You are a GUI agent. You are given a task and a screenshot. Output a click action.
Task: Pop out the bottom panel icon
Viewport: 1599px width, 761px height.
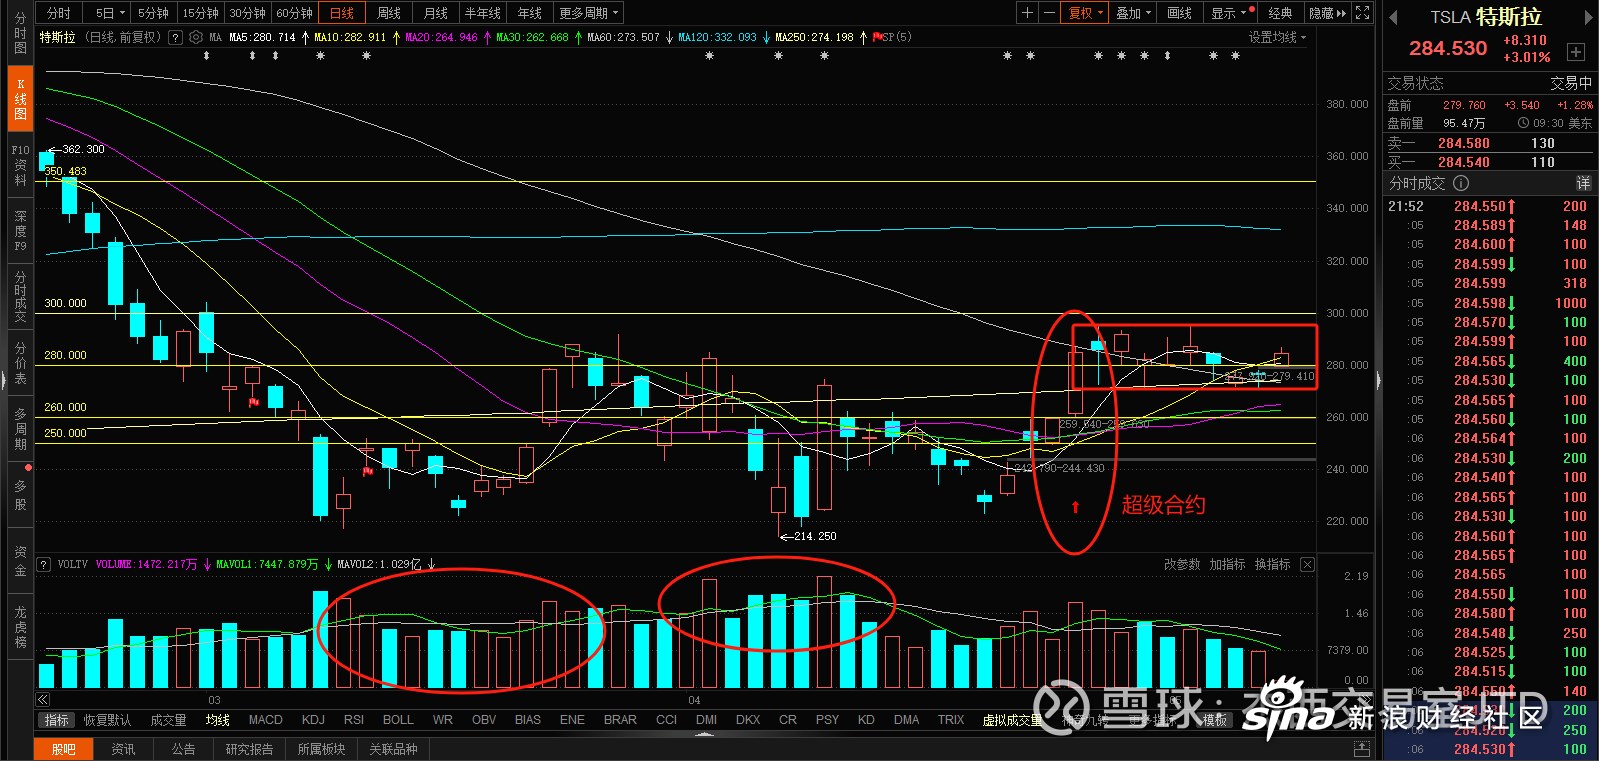tap(1361, 749)
